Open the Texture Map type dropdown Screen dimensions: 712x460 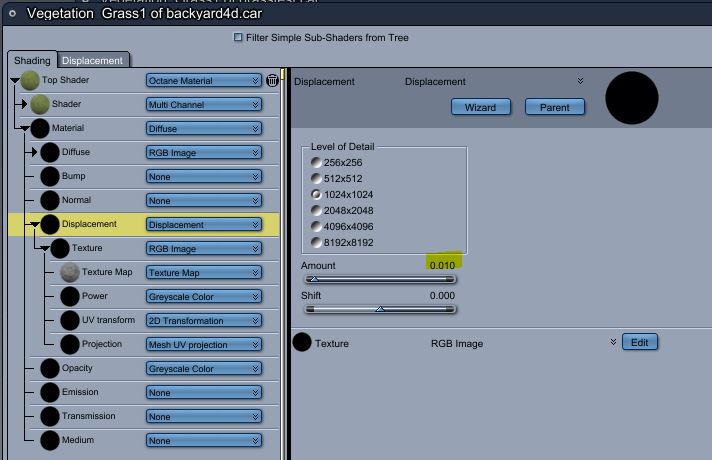click(204, 272)
